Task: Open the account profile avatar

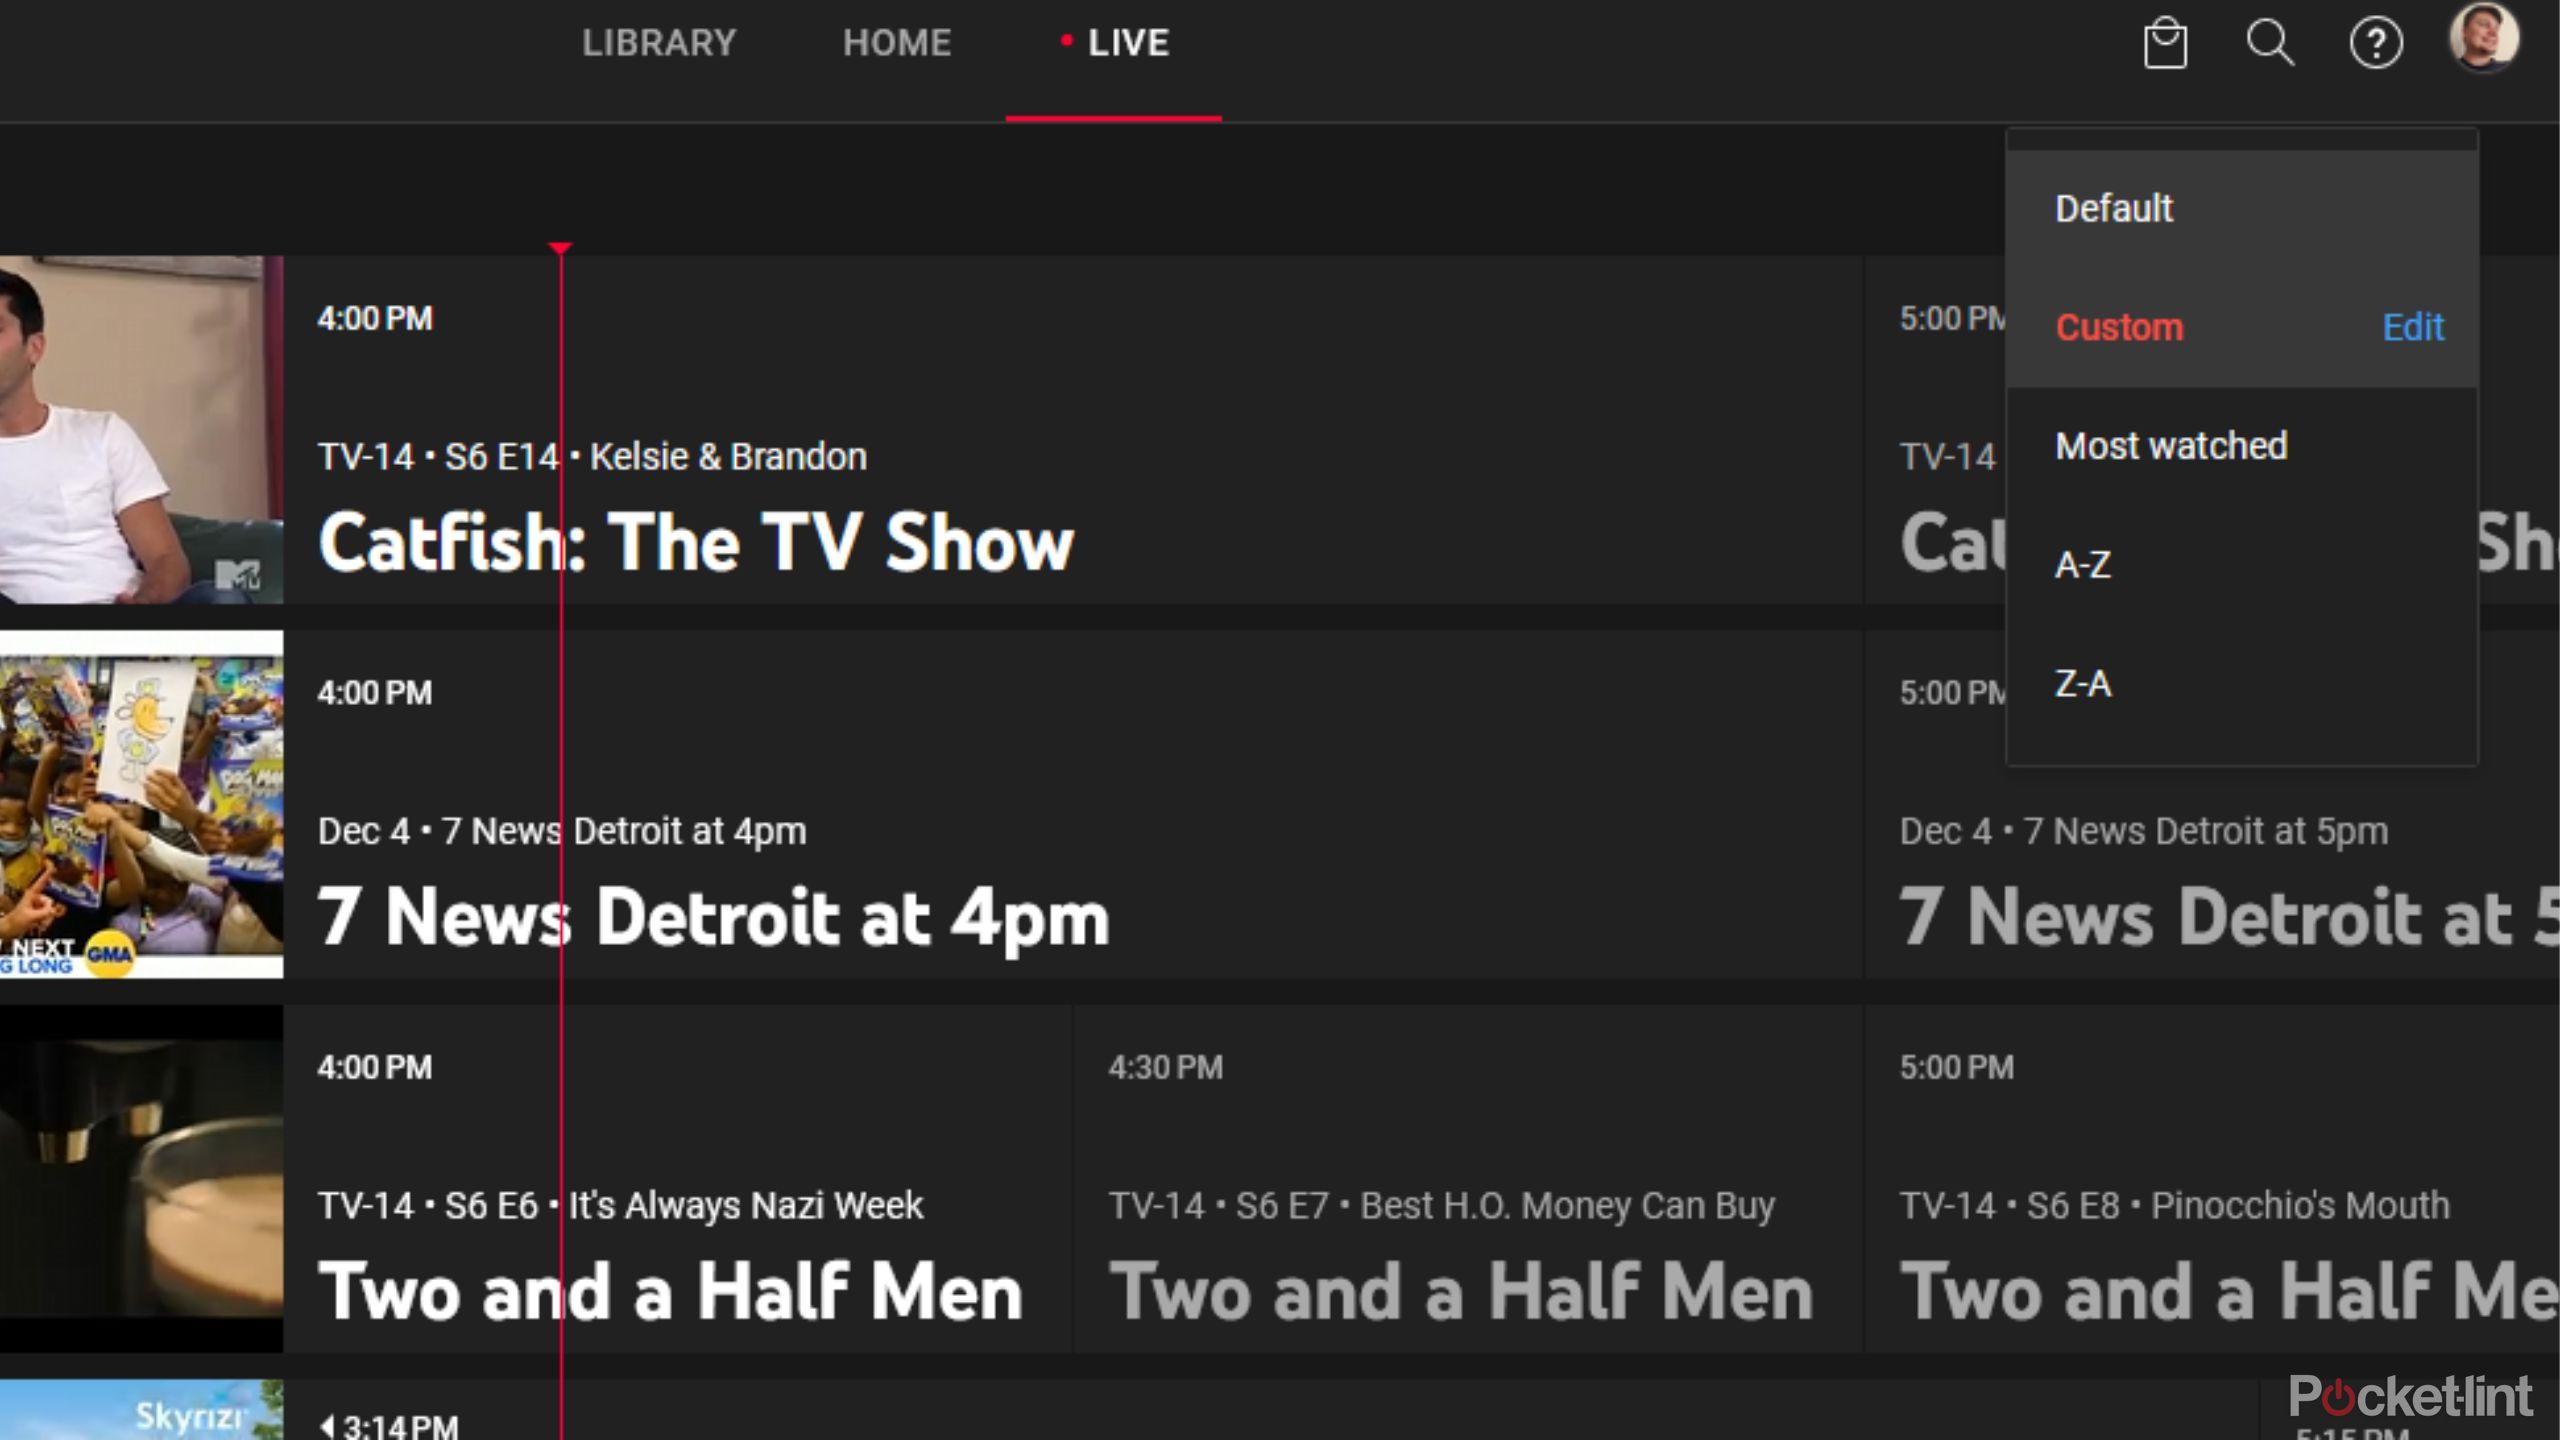Action: pyautogui.click(x=2483, y=38)
